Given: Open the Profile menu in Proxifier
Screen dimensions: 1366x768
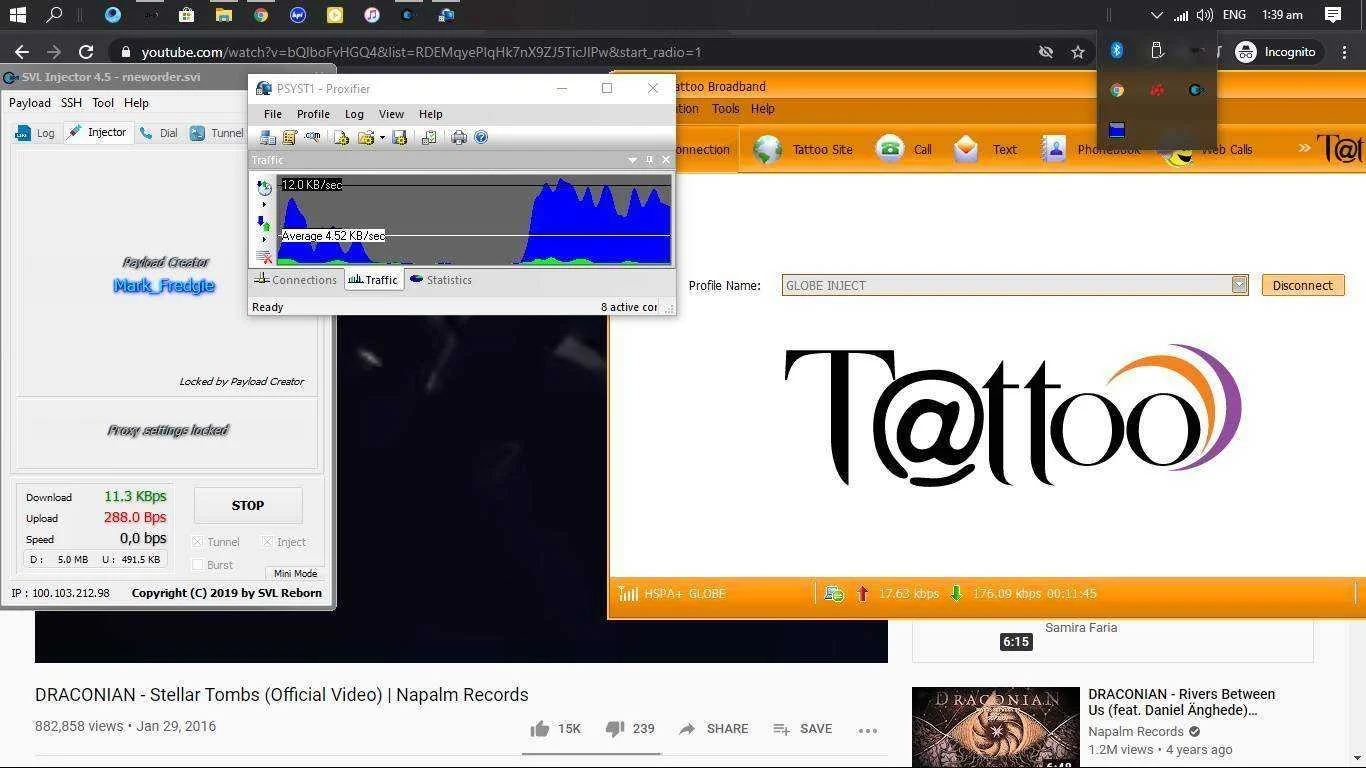Looking at the screenshot, I should coord(313,114).
